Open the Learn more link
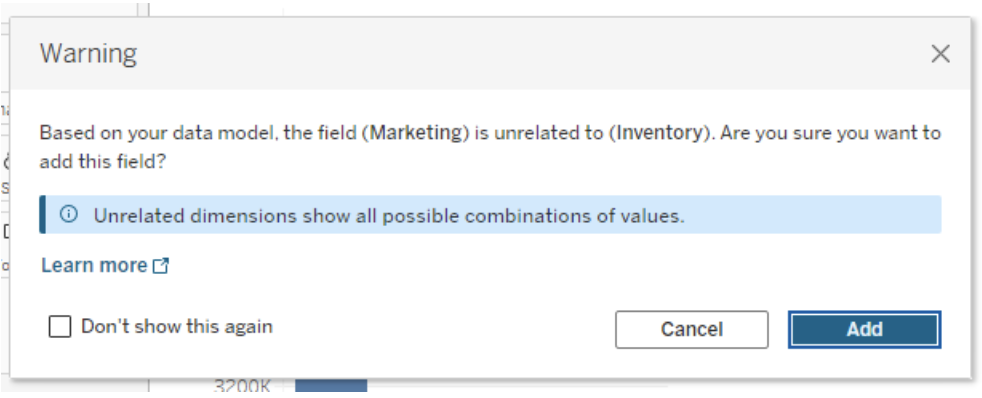The width and height of the screenshot is (982, 398). 94,265
